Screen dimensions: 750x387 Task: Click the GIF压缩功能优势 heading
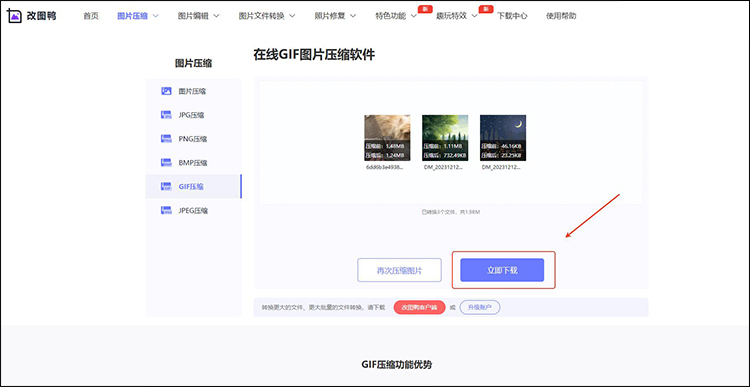397,365
